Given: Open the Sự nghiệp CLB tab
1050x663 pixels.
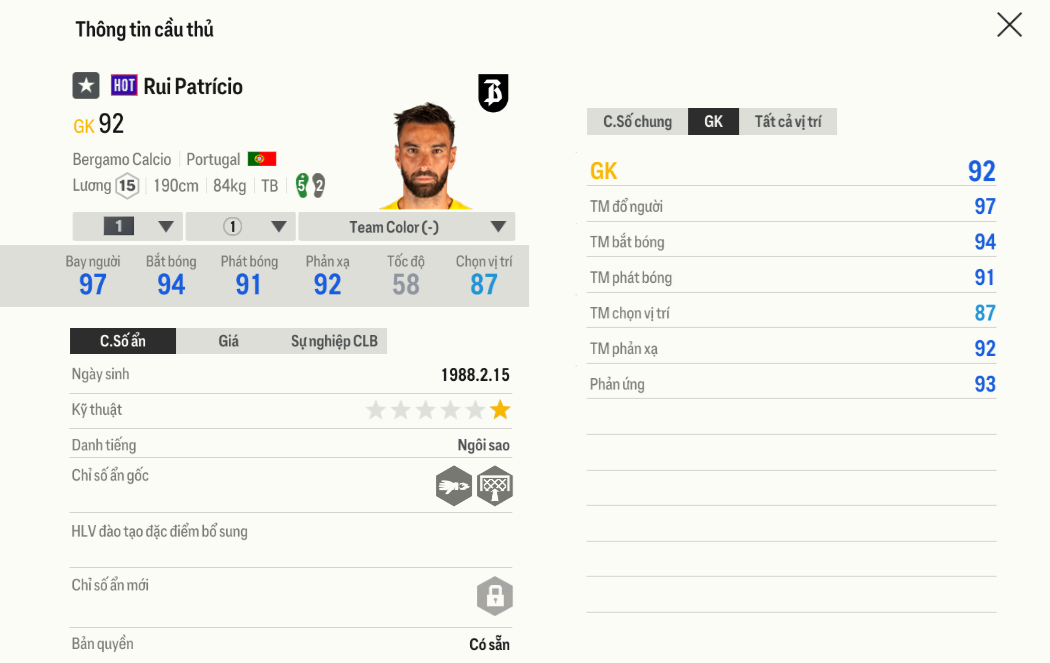Looking at the screenshot, I should (334, 341).
